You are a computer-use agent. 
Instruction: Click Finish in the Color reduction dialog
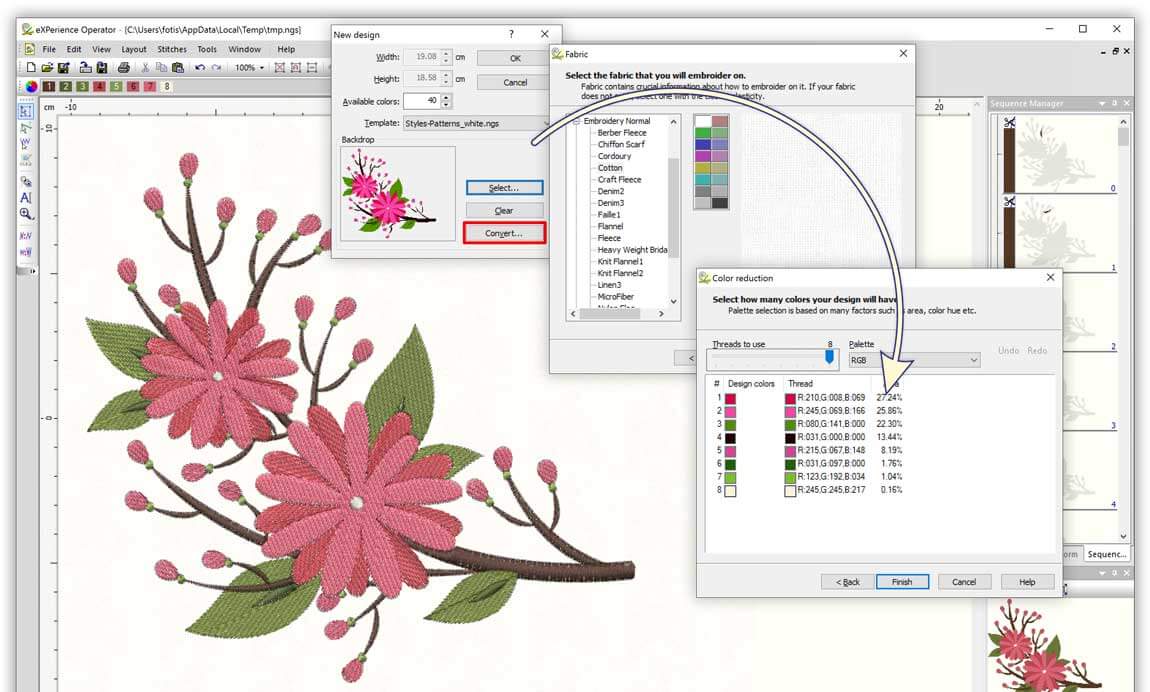tap(901, 581)
